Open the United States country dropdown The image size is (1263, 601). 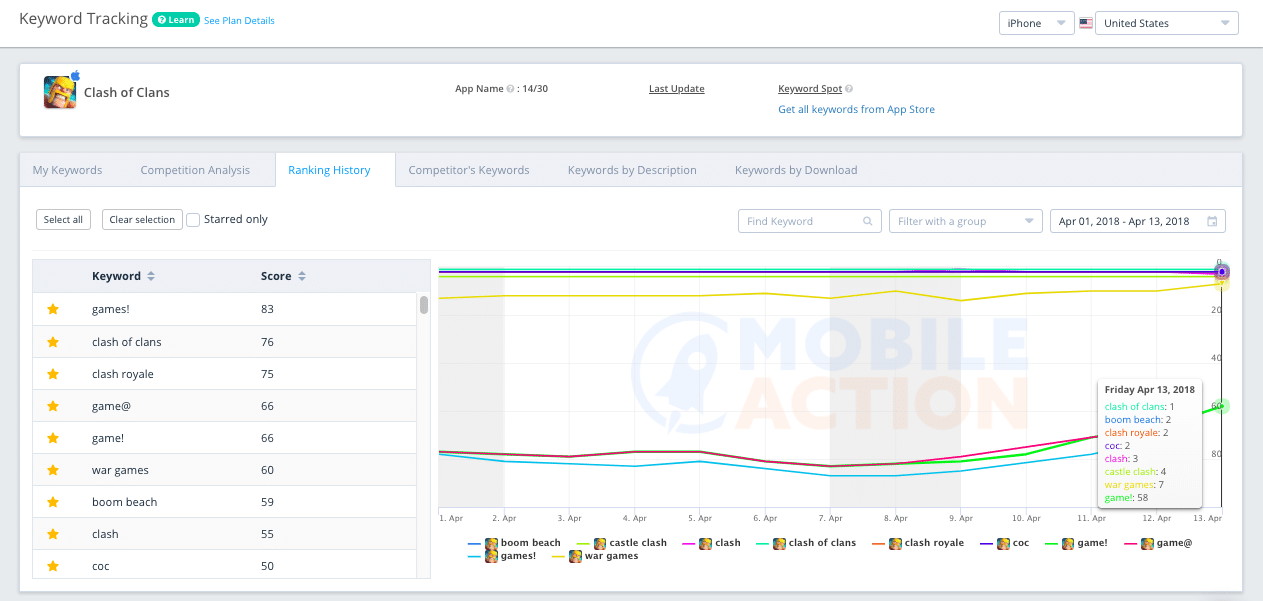[x=1167, y=23]
